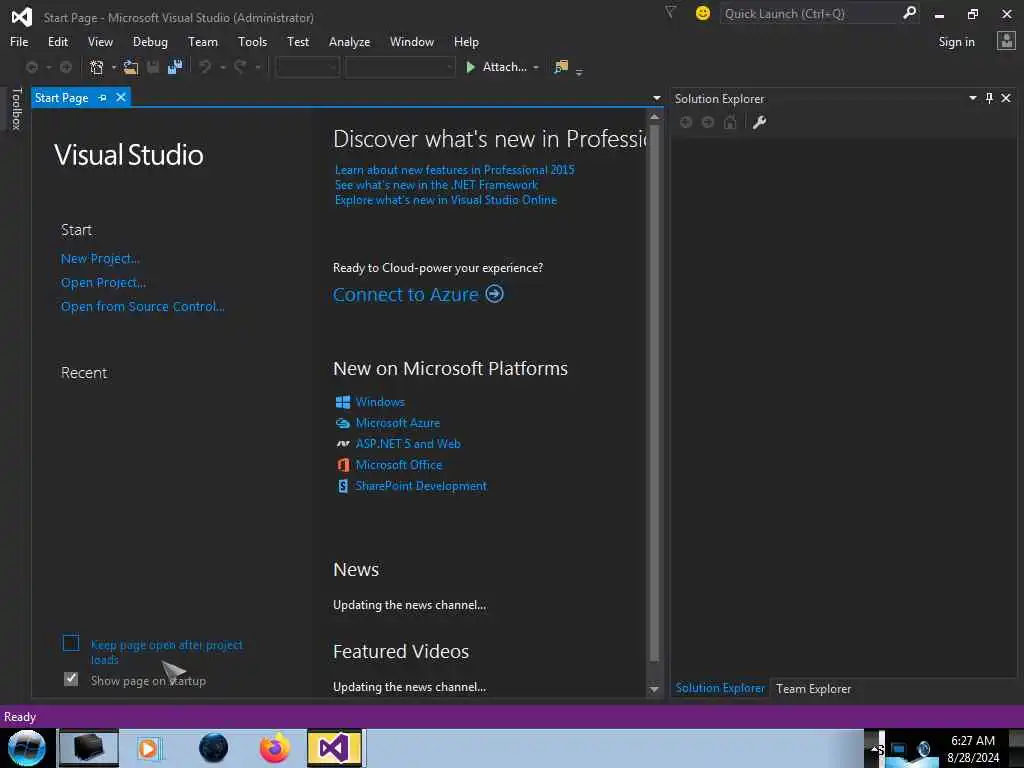Click the Solution Explorer Properties wrench icon
The image size is (1024, 768).
point(759,122)
